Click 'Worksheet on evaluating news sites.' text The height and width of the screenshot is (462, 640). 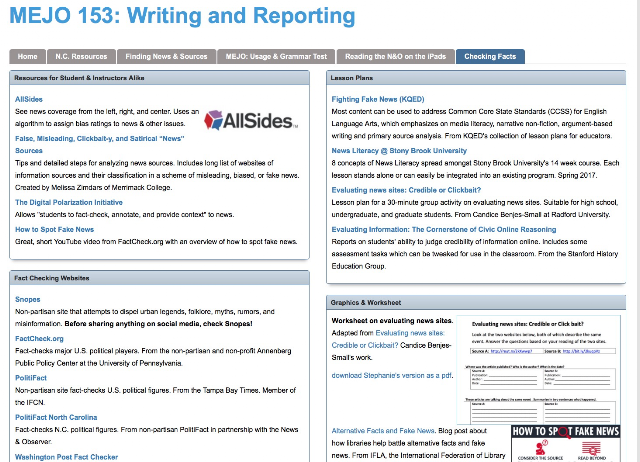[x=392, y=320]
